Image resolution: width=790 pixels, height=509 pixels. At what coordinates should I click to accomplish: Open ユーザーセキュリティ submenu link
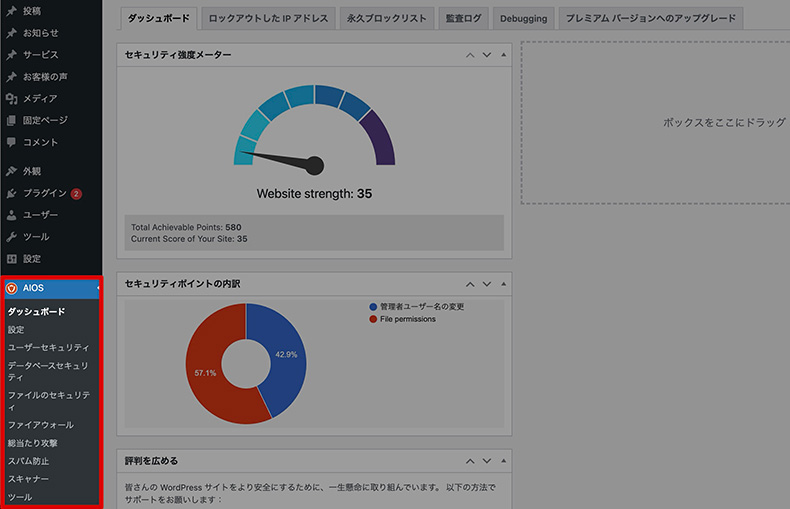pos(48,348)
